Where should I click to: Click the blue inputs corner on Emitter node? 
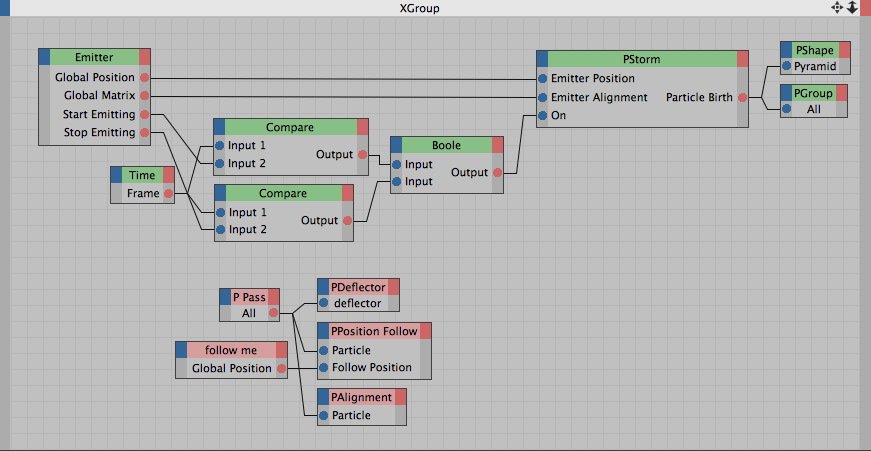pos(44,57)
